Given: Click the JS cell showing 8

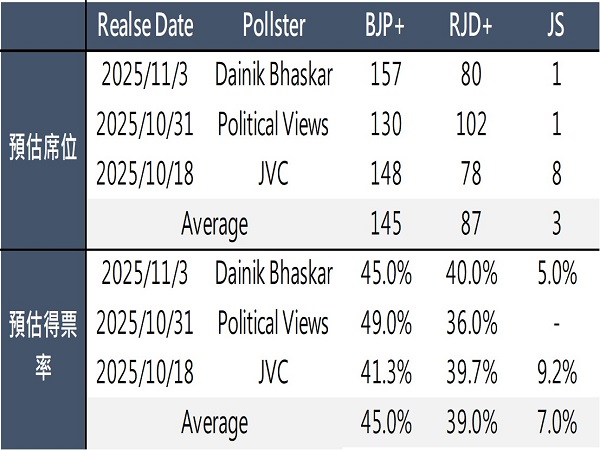Looking at the screenshot, I should tap(556, 174).
